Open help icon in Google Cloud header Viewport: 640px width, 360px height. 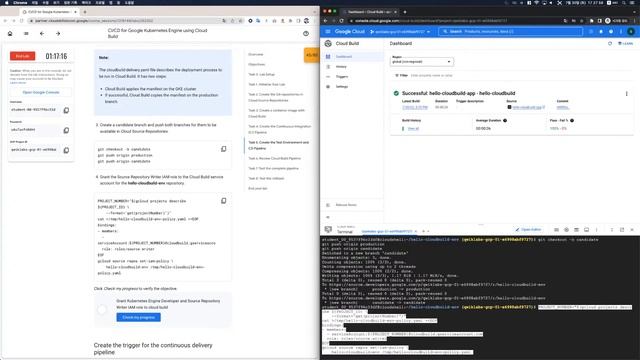pyautogui.click(x=611, y=31)
